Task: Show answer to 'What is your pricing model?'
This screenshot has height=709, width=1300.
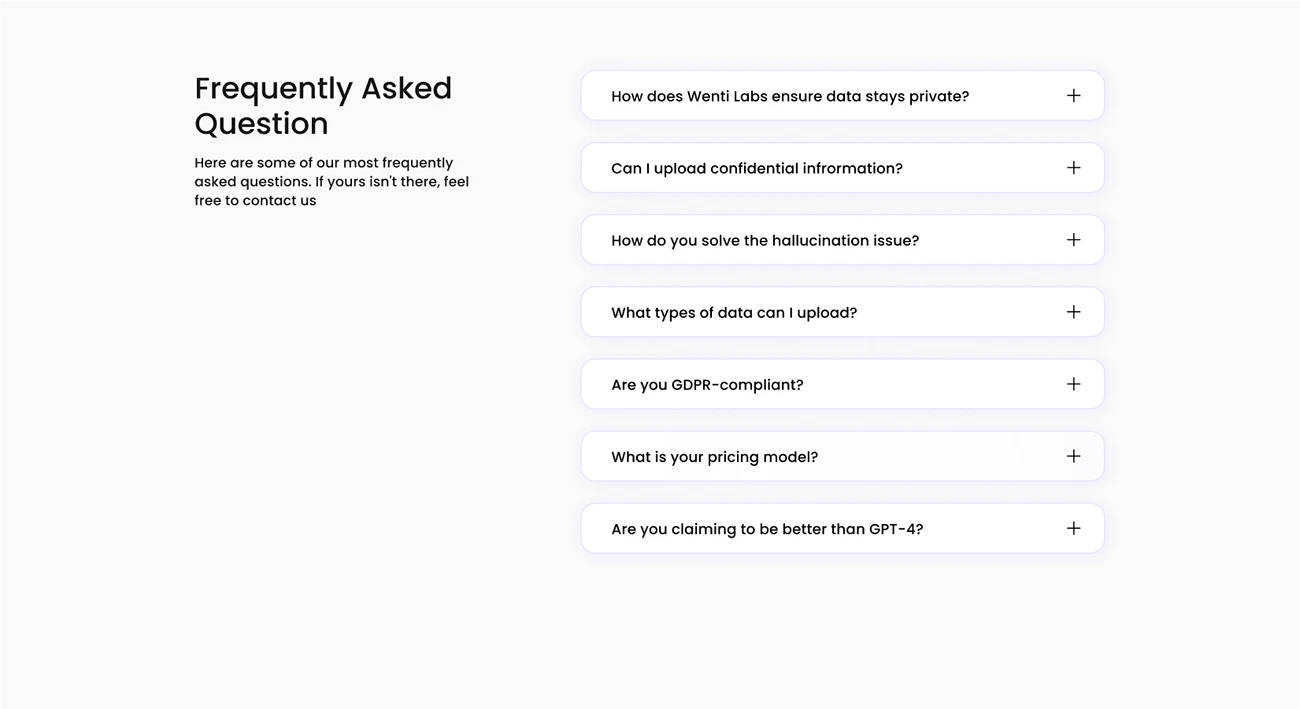Action: coord(842,456)
